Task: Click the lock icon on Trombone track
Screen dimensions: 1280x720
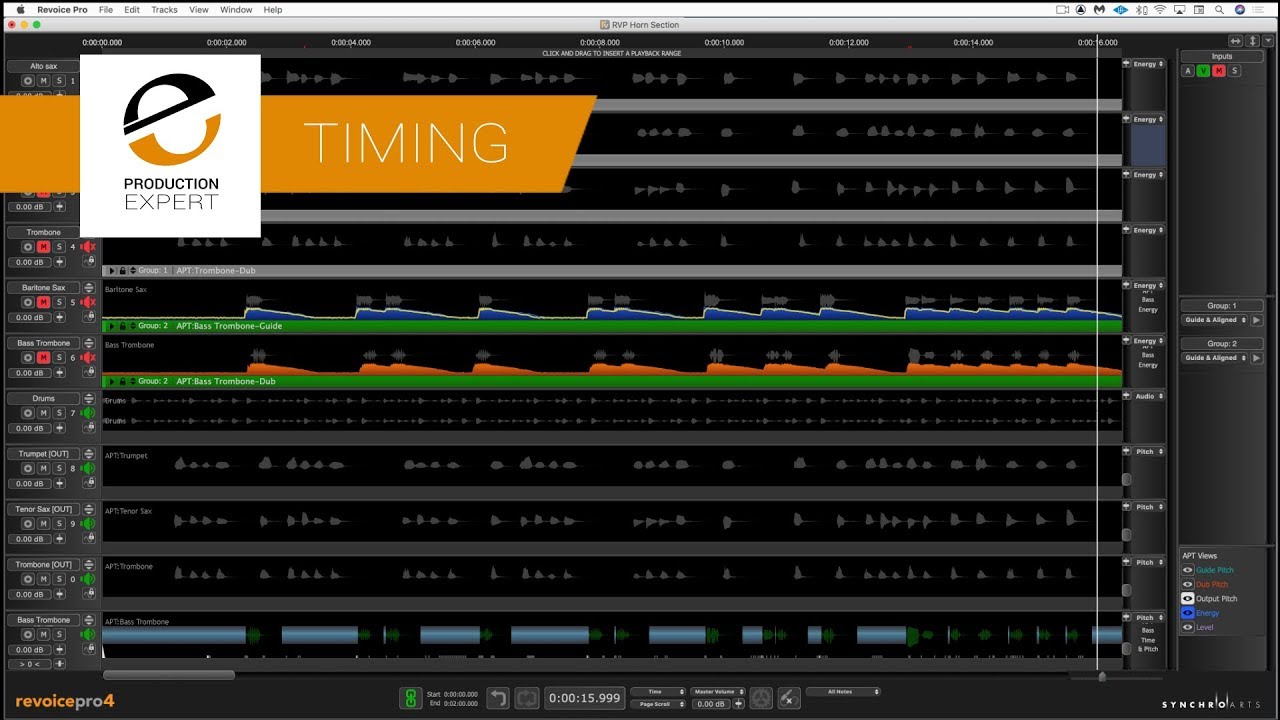Action: pos(90,262)
